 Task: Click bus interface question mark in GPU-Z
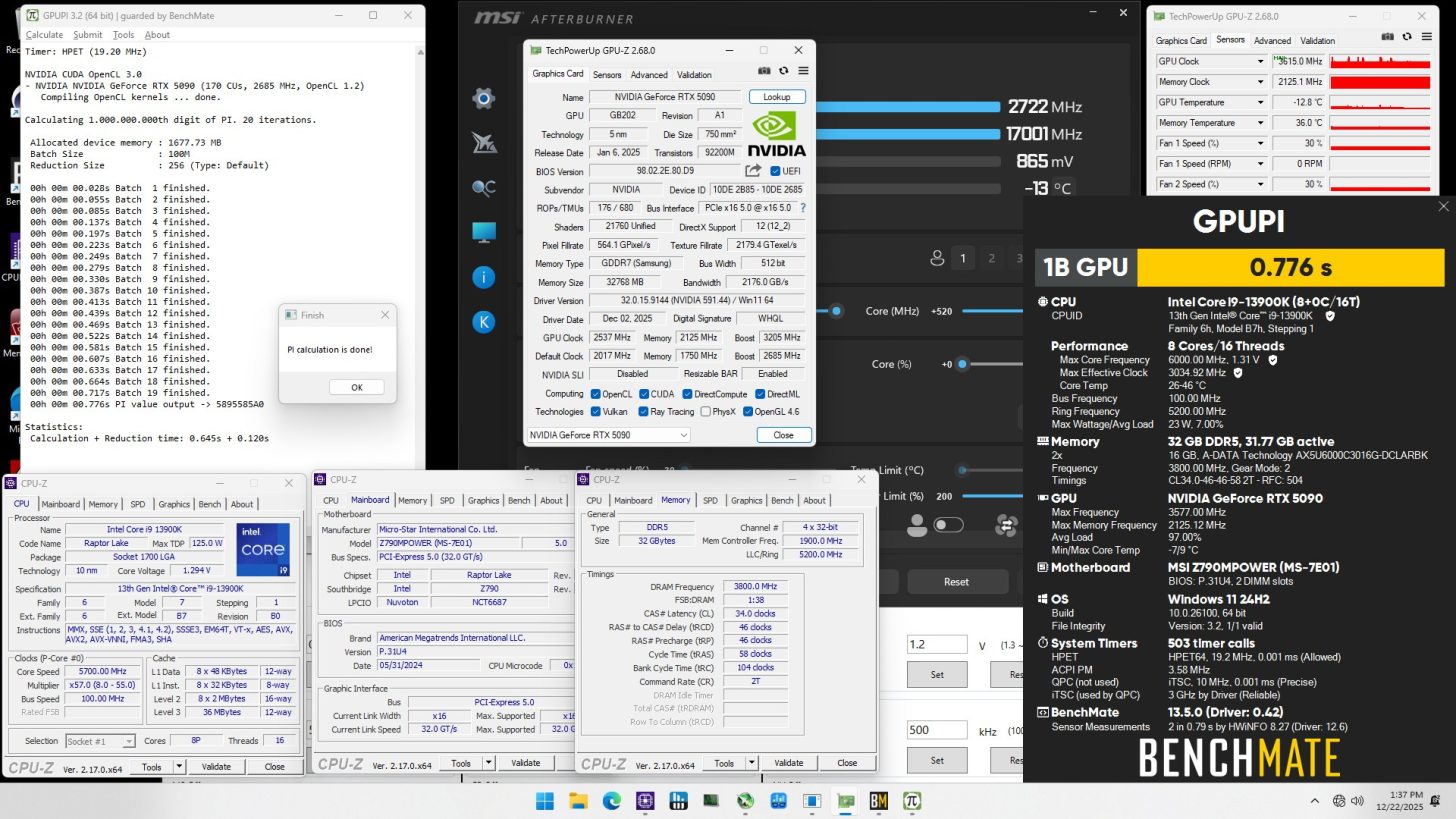(802, 208)
